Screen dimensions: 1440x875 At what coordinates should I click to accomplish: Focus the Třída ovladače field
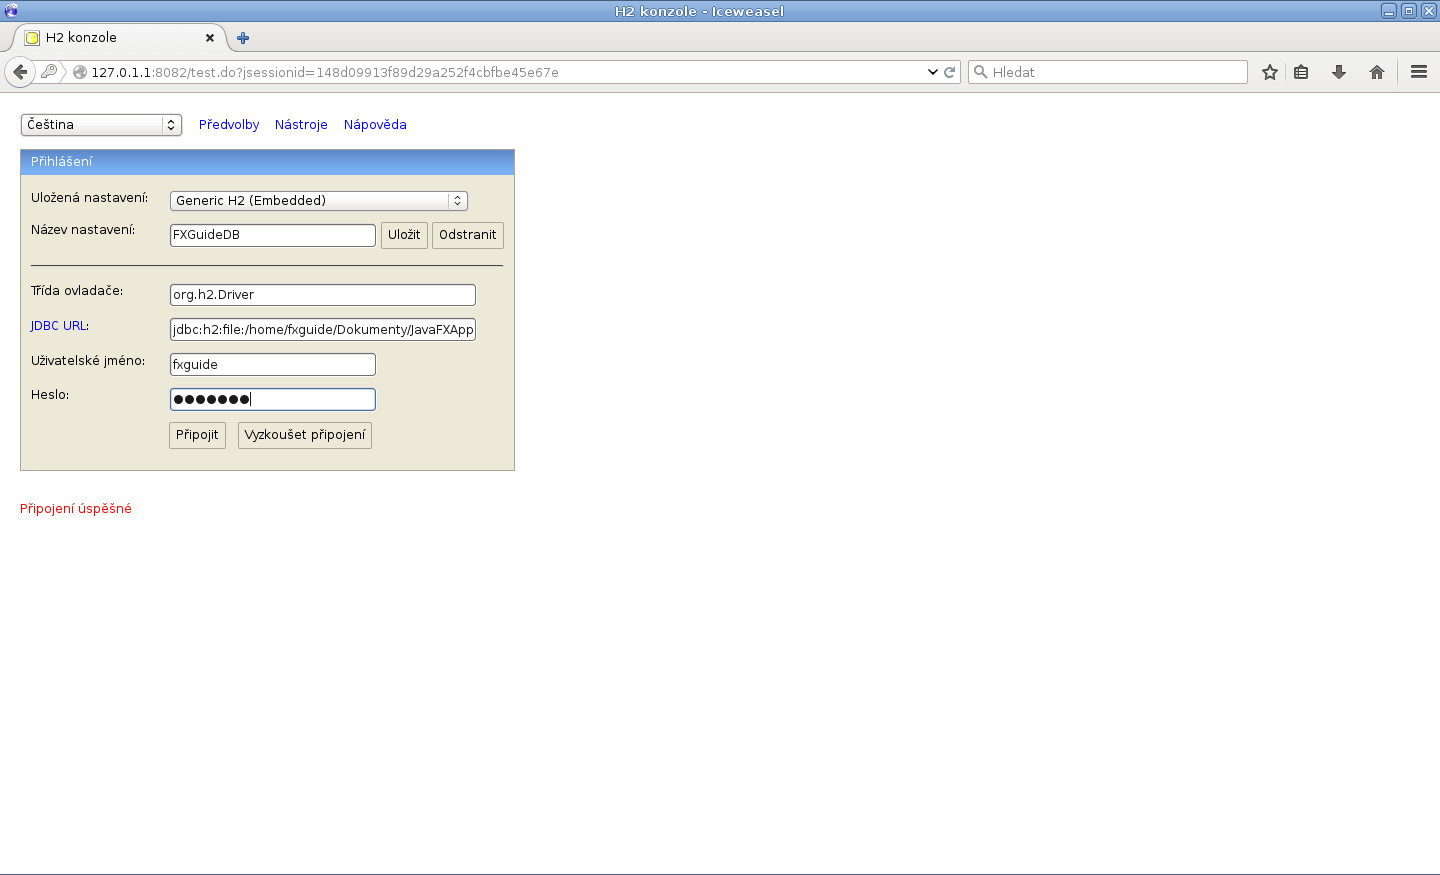323,295
